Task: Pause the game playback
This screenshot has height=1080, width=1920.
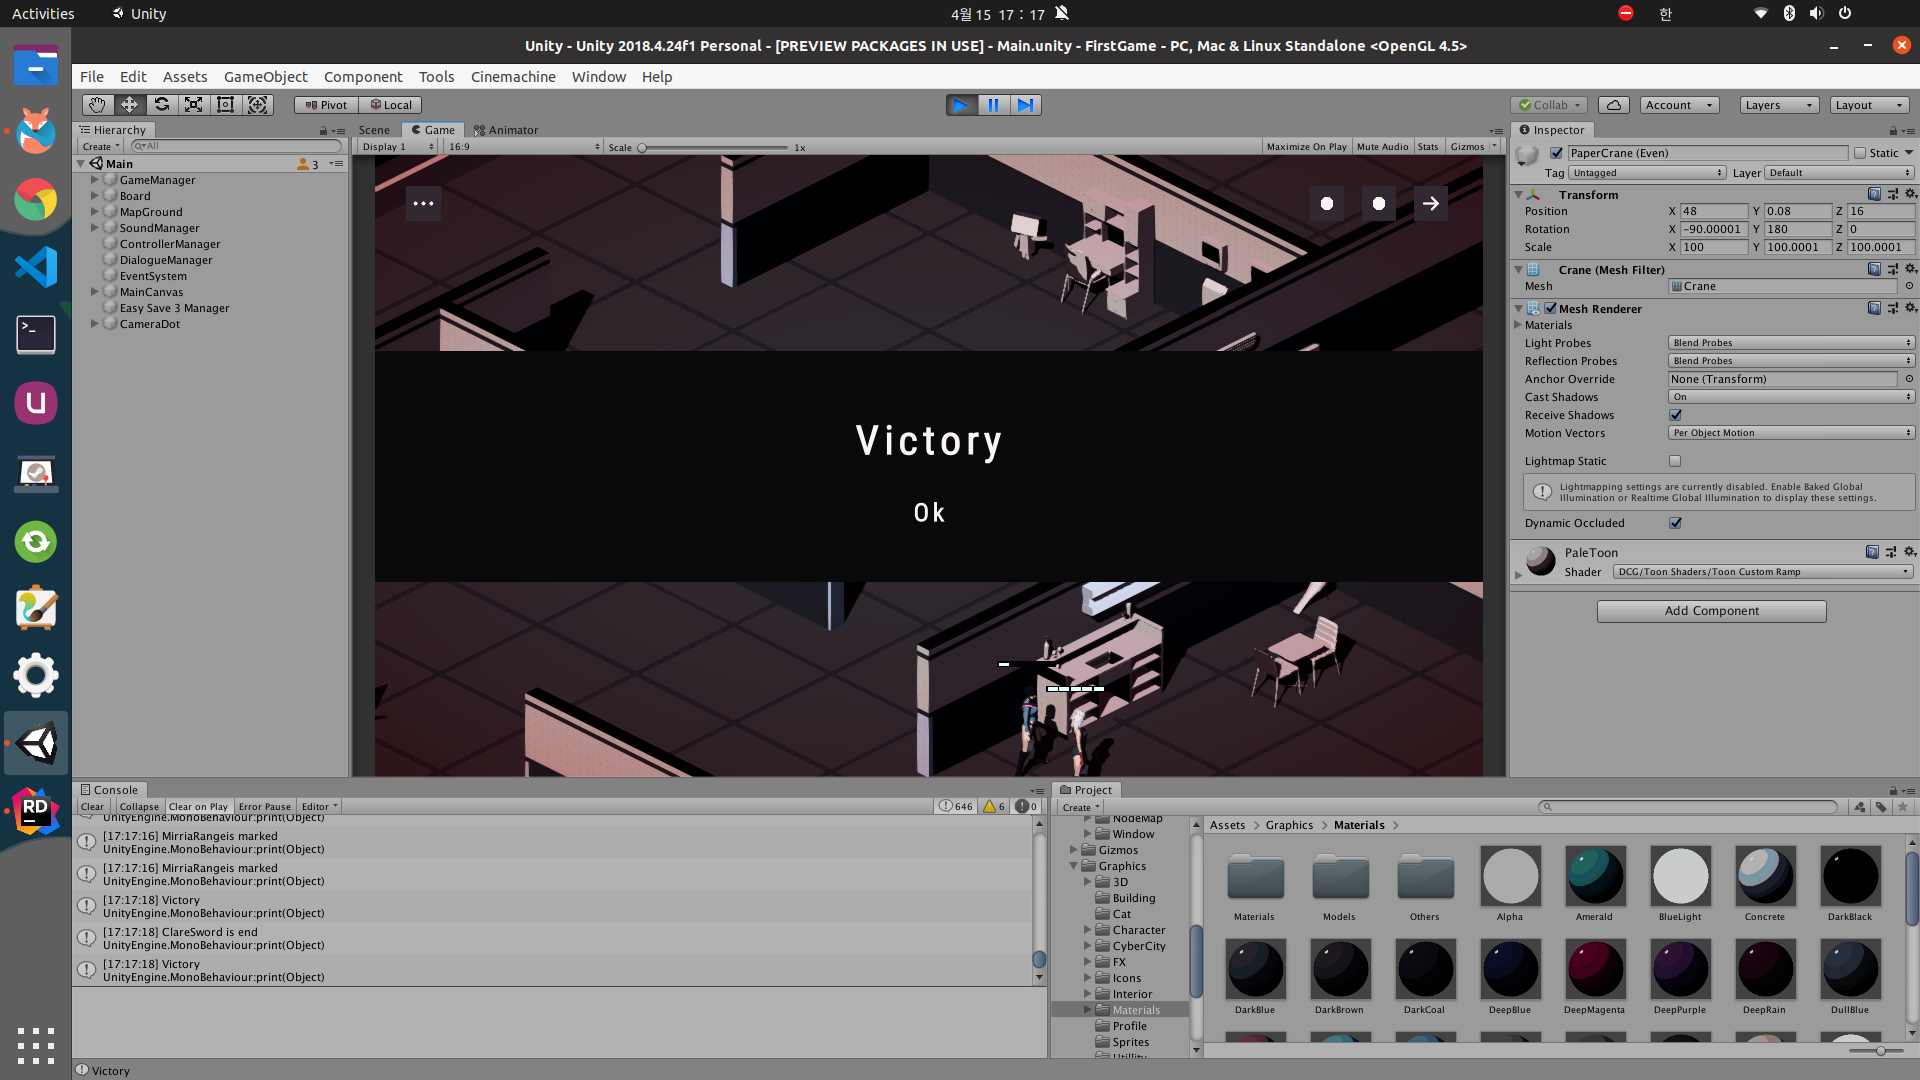Action: tap(993, 105)
